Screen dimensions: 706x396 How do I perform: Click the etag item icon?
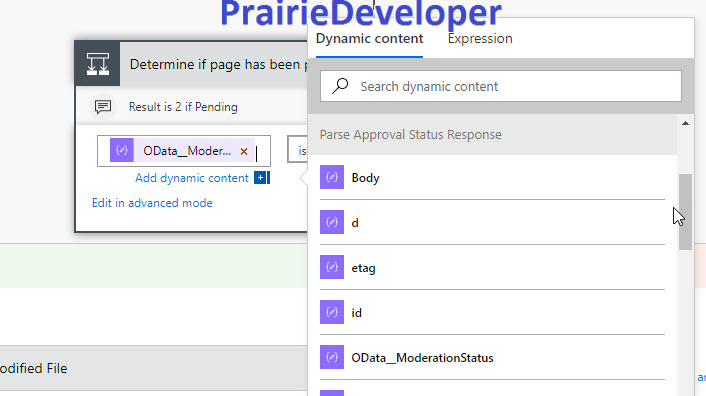[332, 267]
